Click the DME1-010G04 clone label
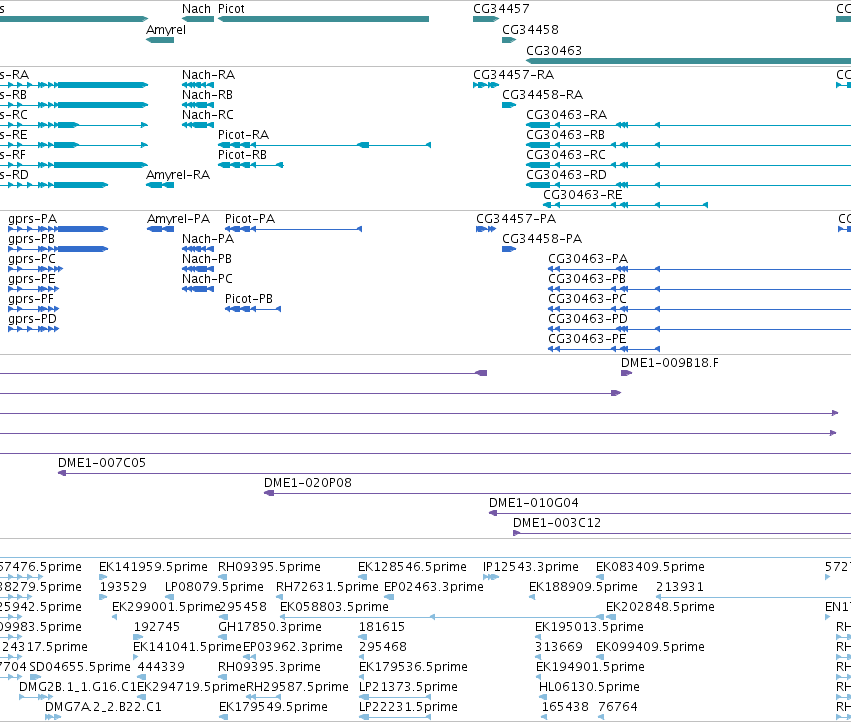Screen dimensions: 851x722 [x=534, y=503]
